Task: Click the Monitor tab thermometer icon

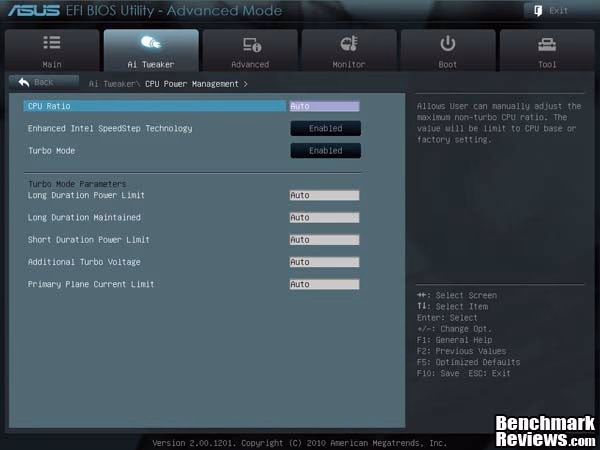Action: click(349, 43)
